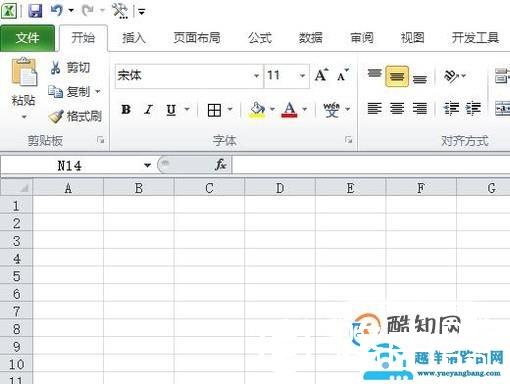The width and height of the screenshot is (510, 384).
Task: Toggle bold formatting
Action: (126, 109)
